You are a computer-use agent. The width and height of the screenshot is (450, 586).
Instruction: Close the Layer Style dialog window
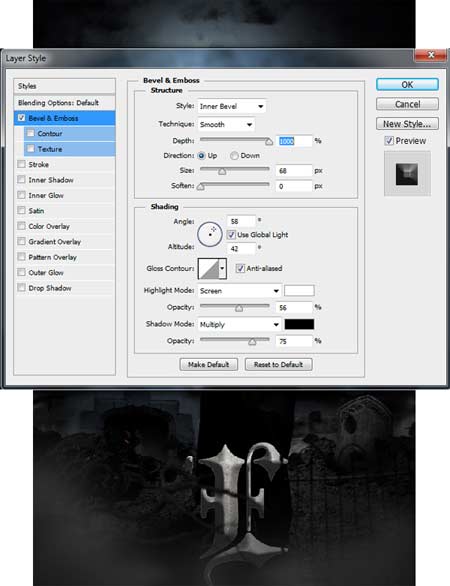pyautogui.click(x=431, y=55)
